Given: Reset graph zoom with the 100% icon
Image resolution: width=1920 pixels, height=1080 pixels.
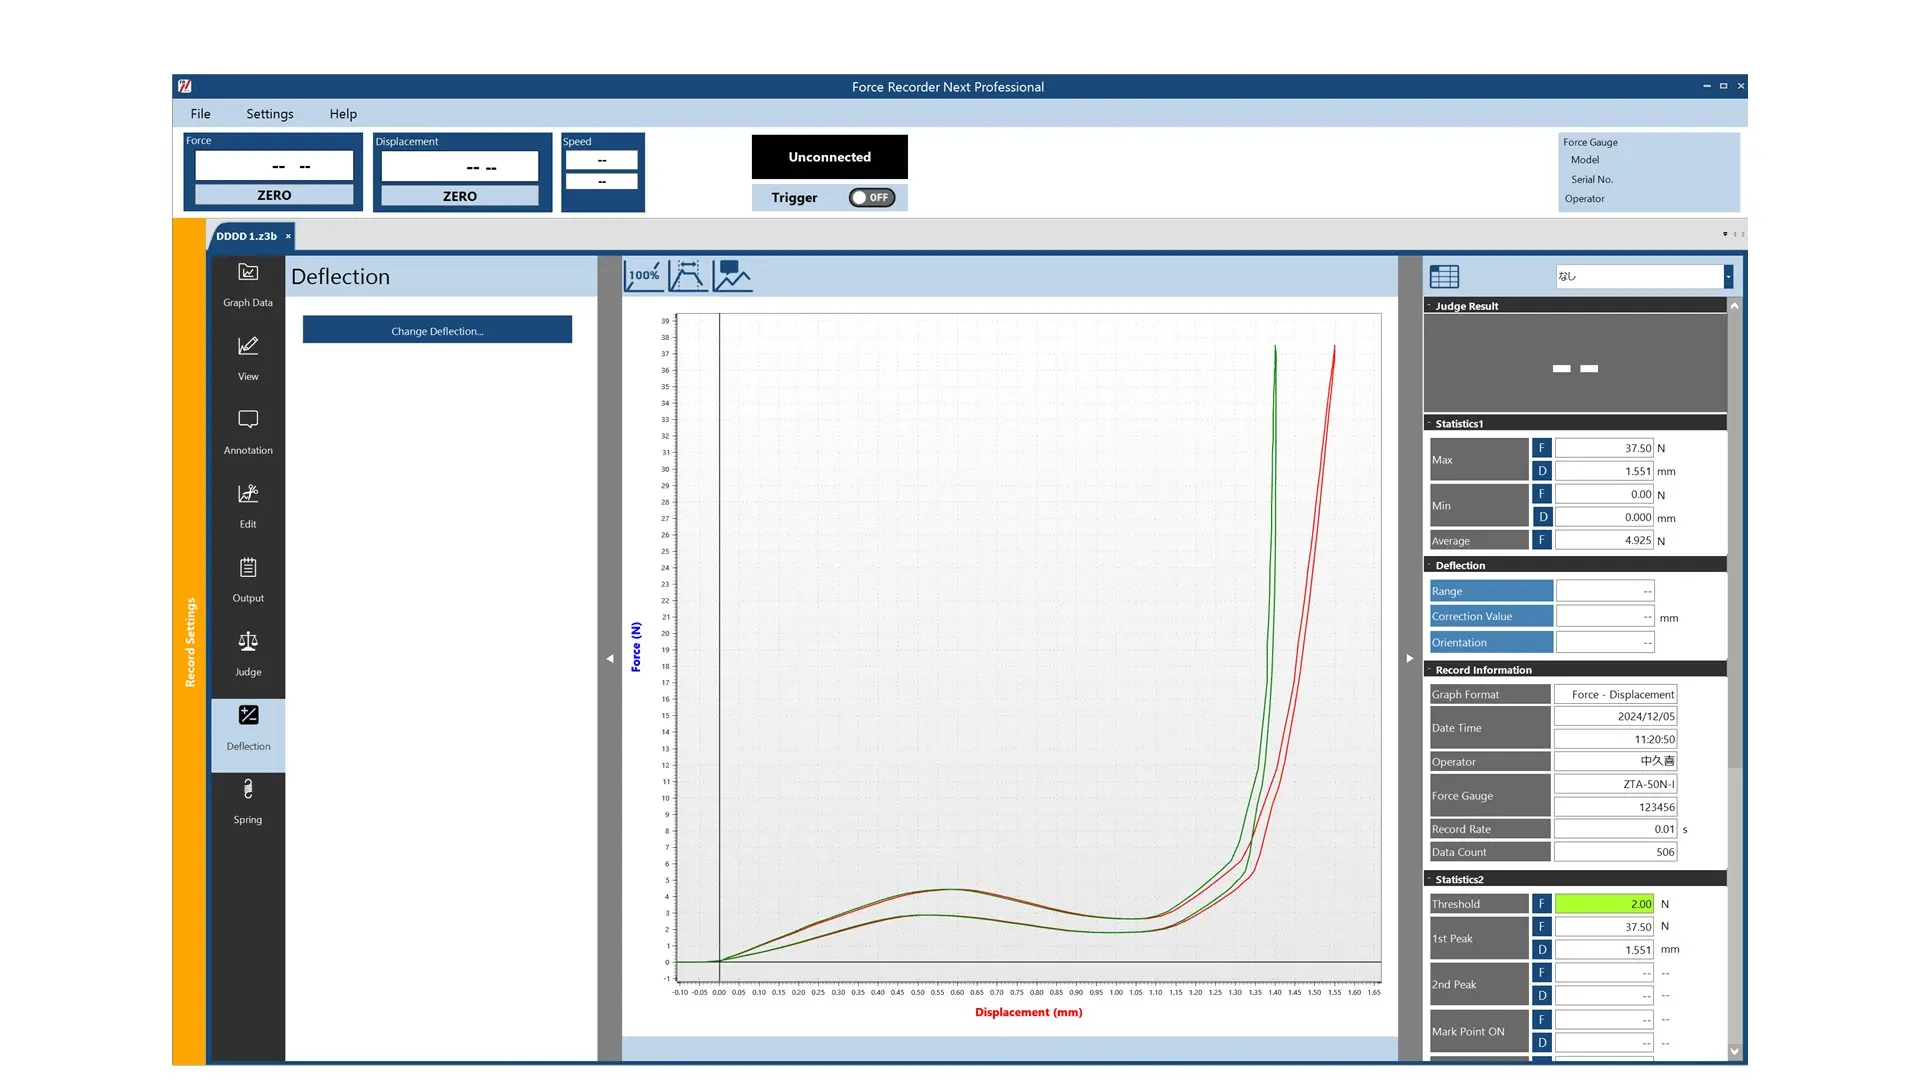Looking at the screenshot, I should (644, 276).
